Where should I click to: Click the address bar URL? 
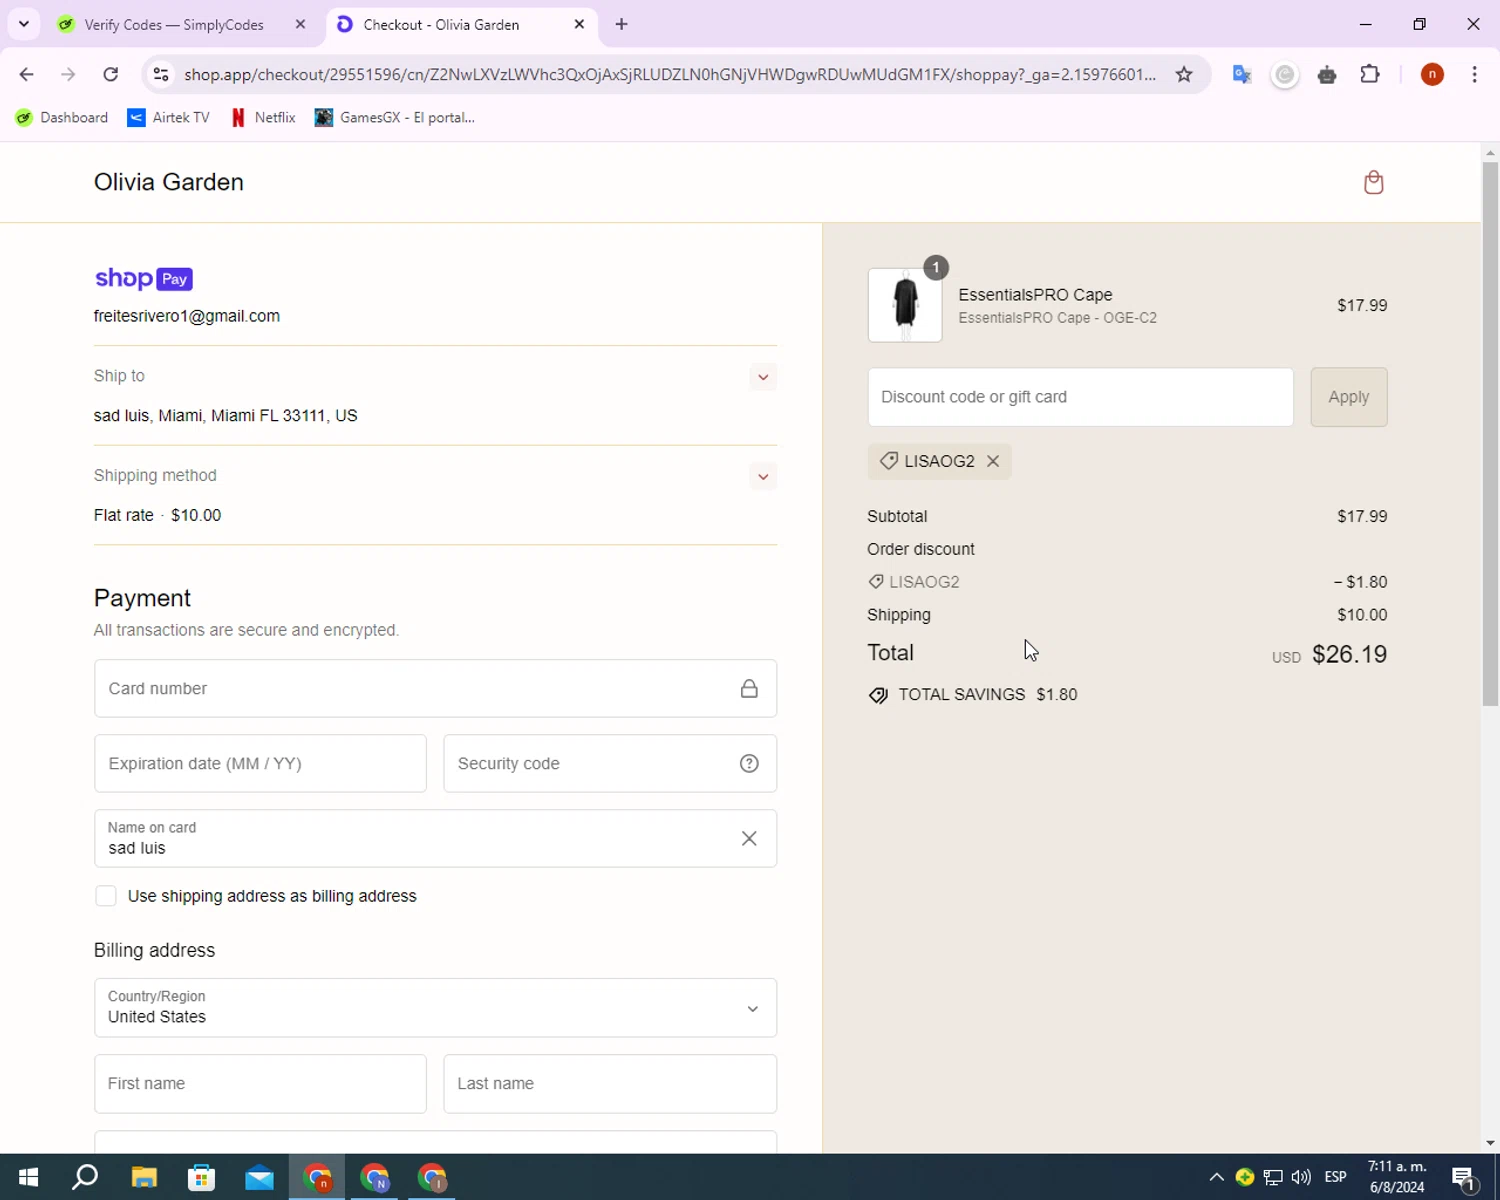click(670, 75)
